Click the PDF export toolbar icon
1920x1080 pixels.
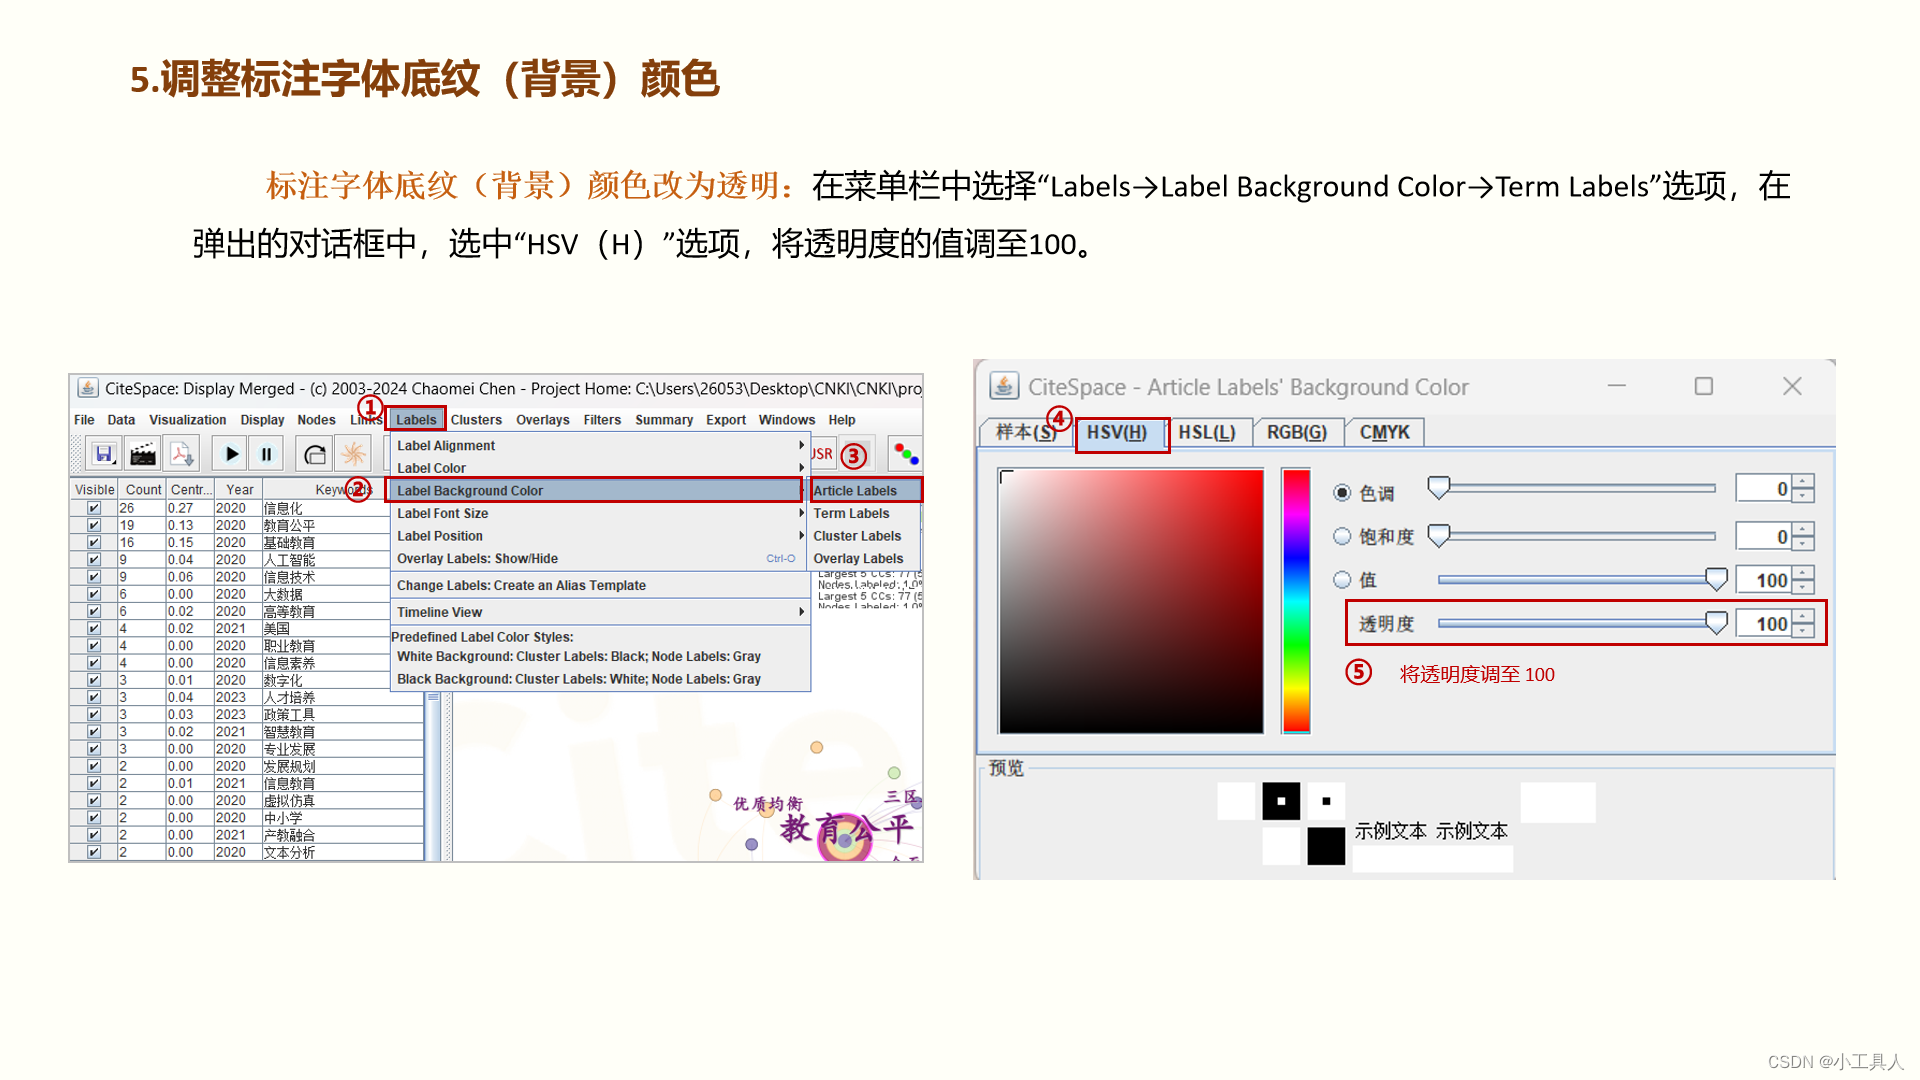tap(182, 455)
